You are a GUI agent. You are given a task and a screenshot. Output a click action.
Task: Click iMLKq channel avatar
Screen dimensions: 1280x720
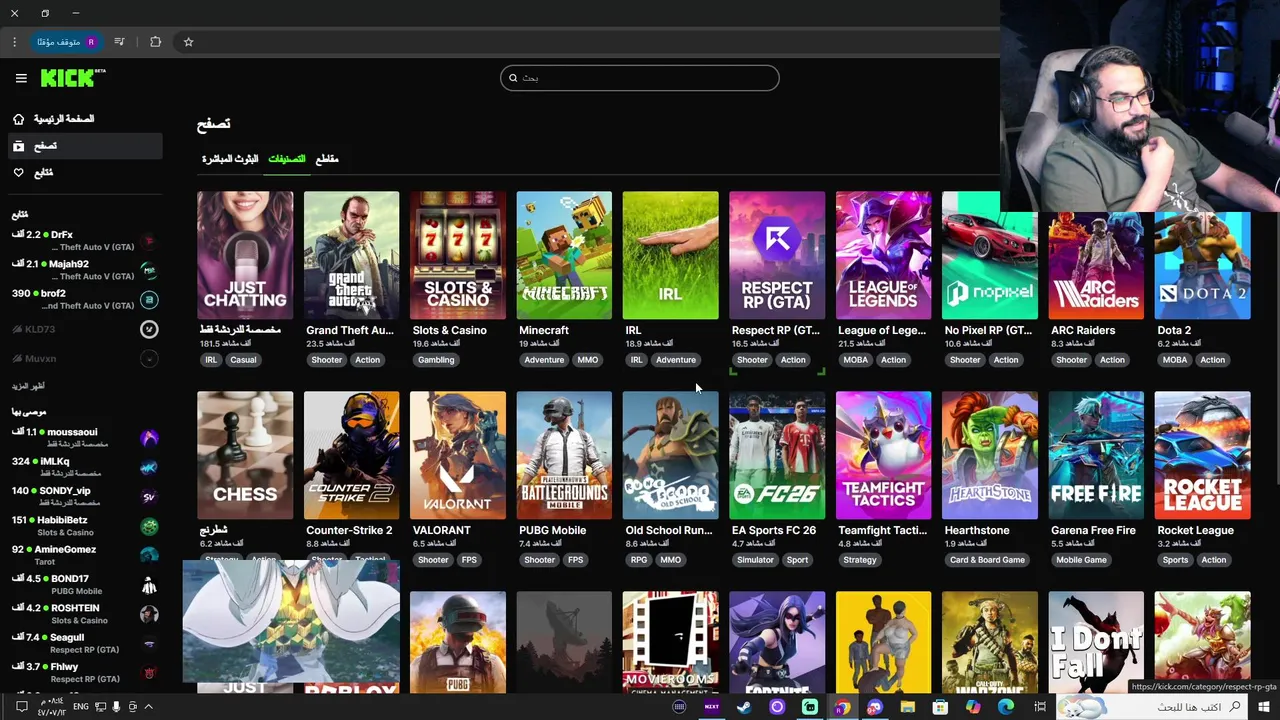pos(149,467)
